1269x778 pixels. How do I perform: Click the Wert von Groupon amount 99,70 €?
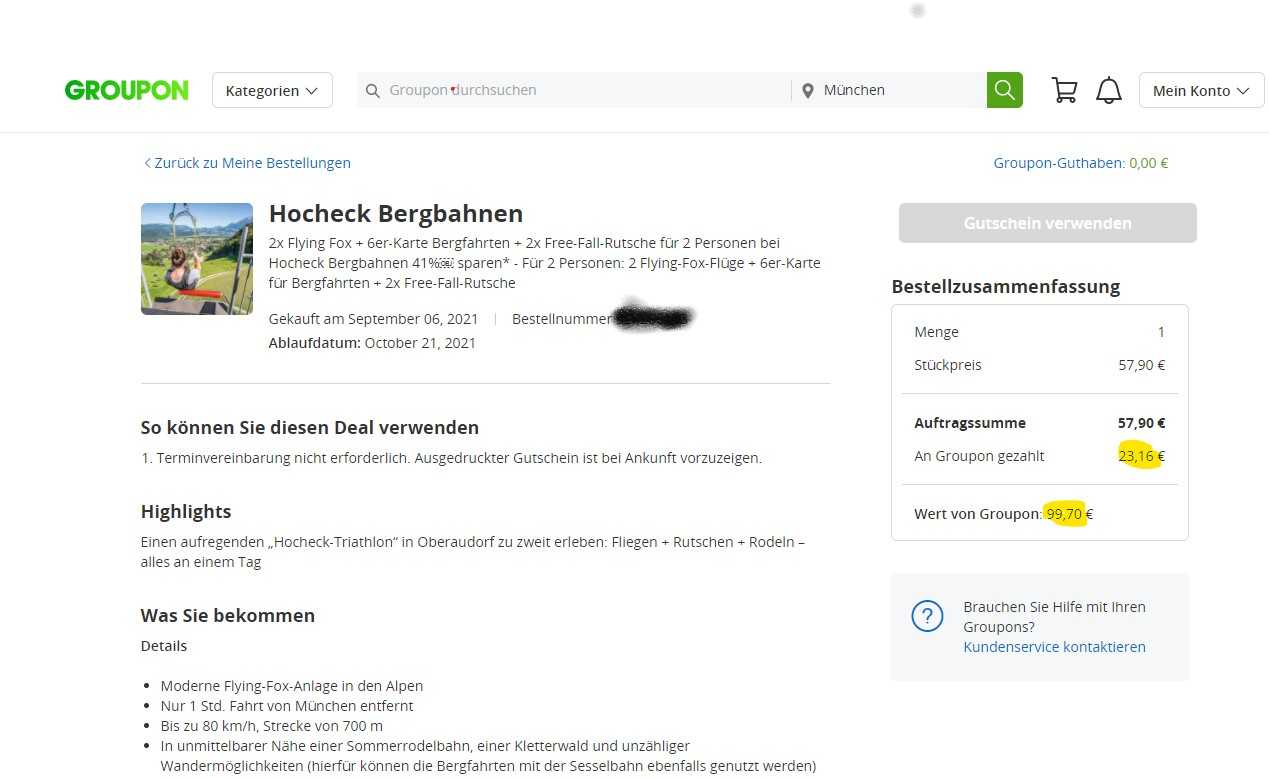[1069, 514]
